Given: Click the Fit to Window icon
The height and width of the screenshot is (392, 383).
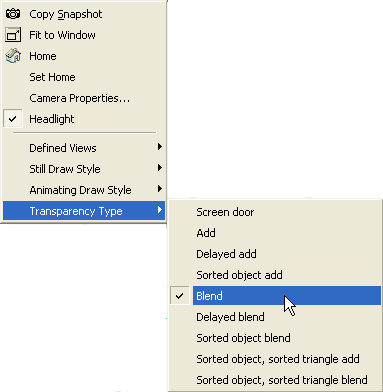Looking at the screenshot, I should click(13, 35).
